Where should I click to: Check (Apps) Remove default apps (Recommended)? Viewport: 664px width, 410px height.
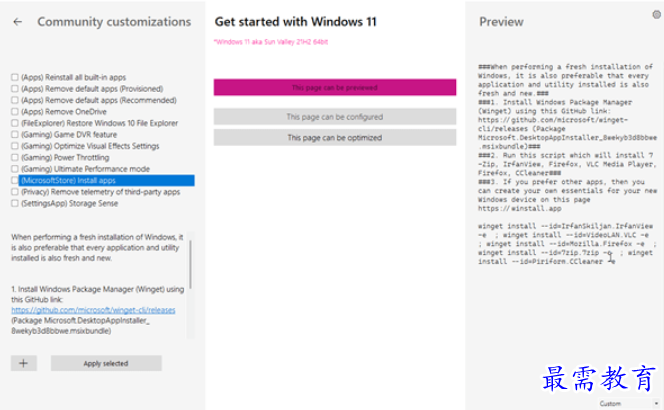click(x=15, y=100)
